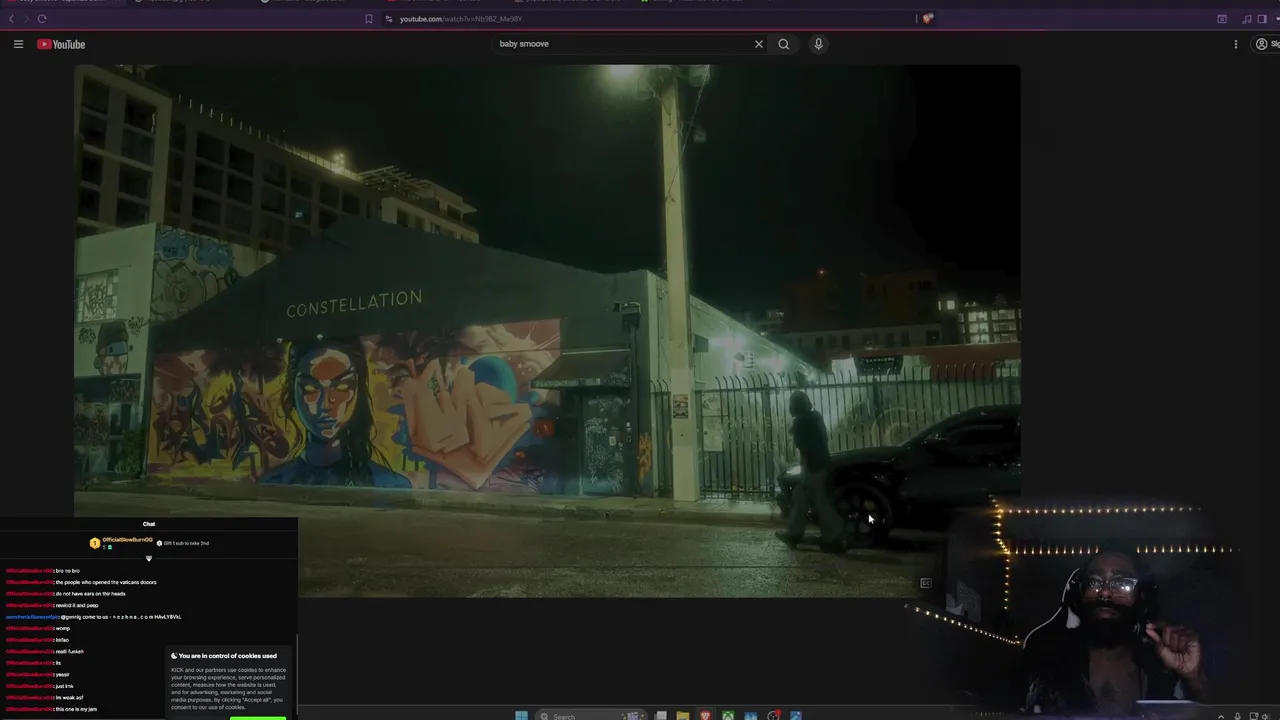Toggle subtitles with the CC icon

point(926,583)
